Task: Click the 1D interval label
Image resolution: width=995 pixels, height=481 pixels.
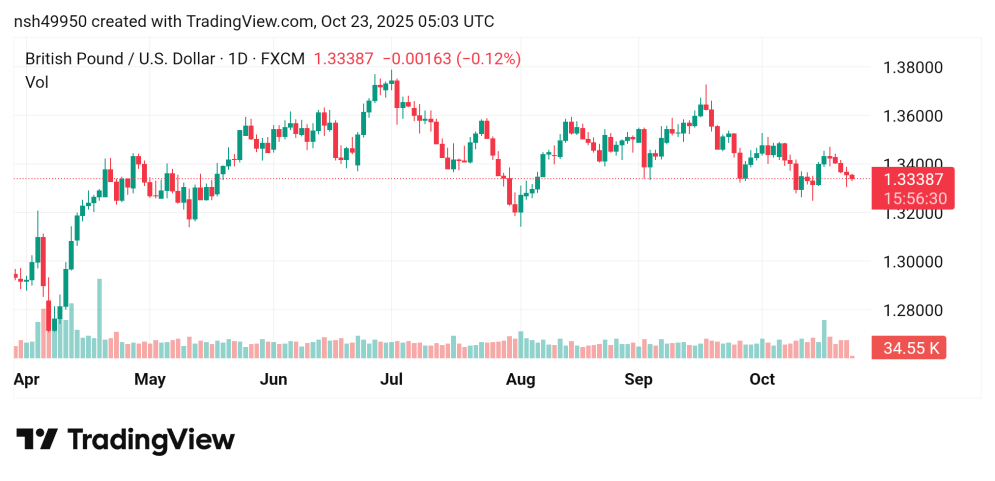Action: pos(238,59)
